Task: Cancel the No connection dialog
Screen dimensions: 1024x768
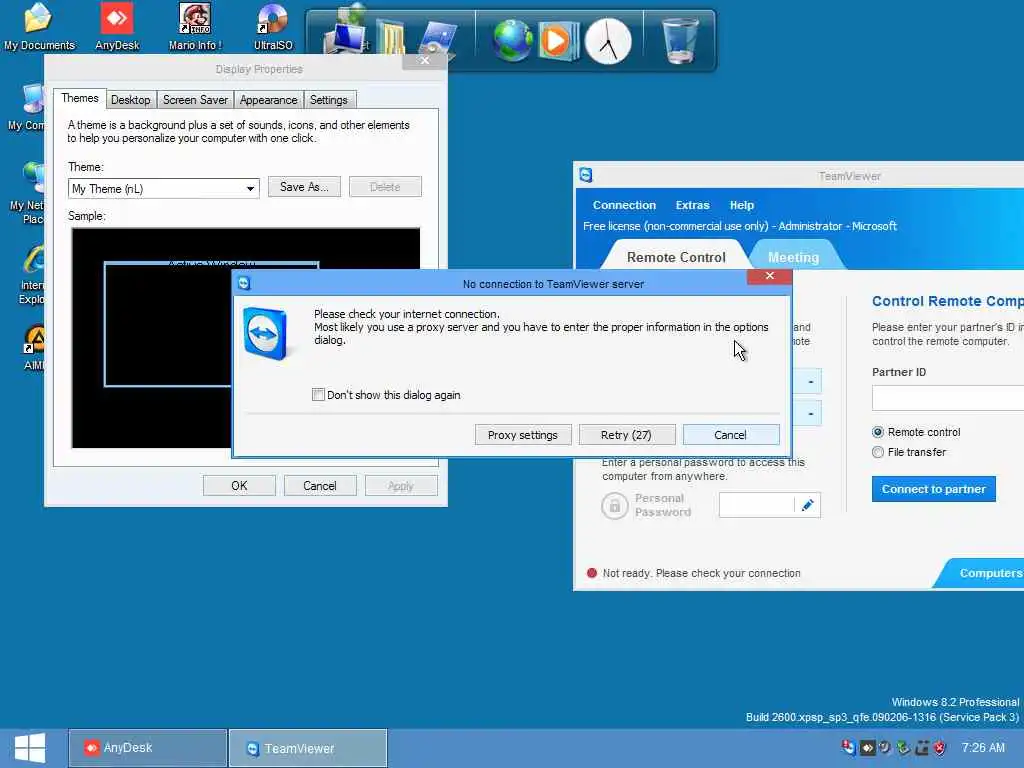Action: pos(731,435)
